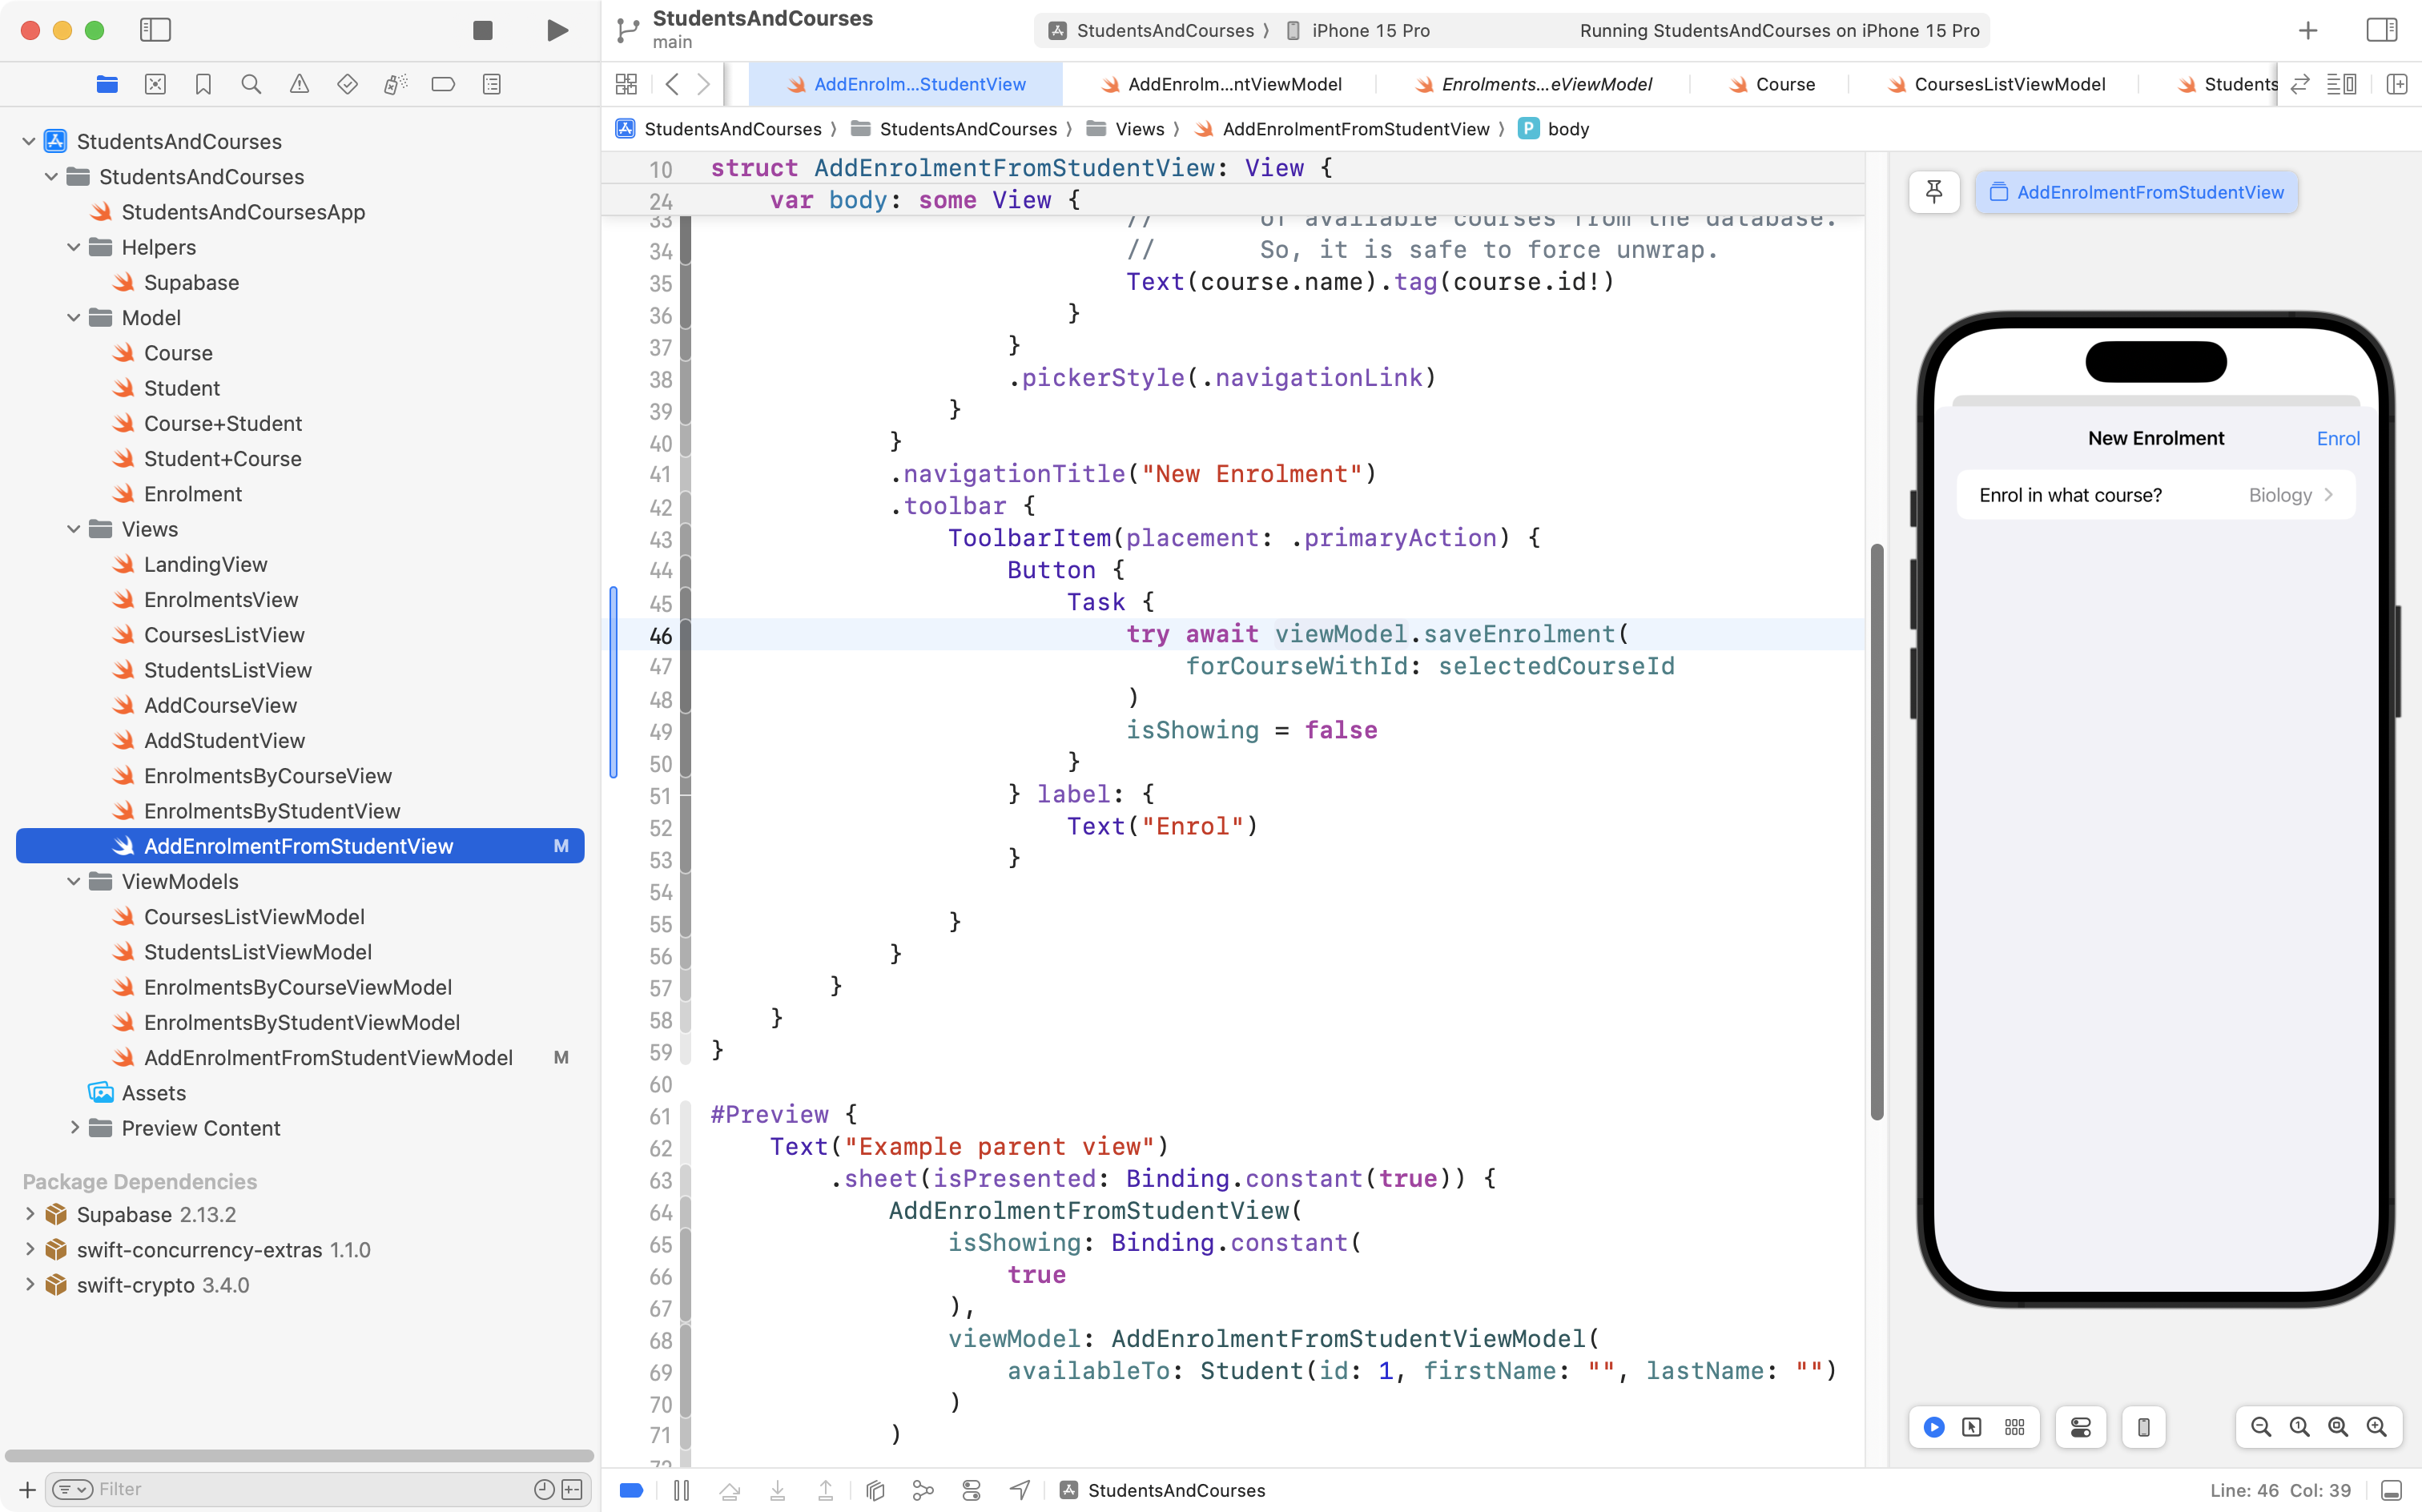Screen dimensions: 2422x1512
Task: Toggle breakpoints in the debug bar
Action: coord(632,1490)
